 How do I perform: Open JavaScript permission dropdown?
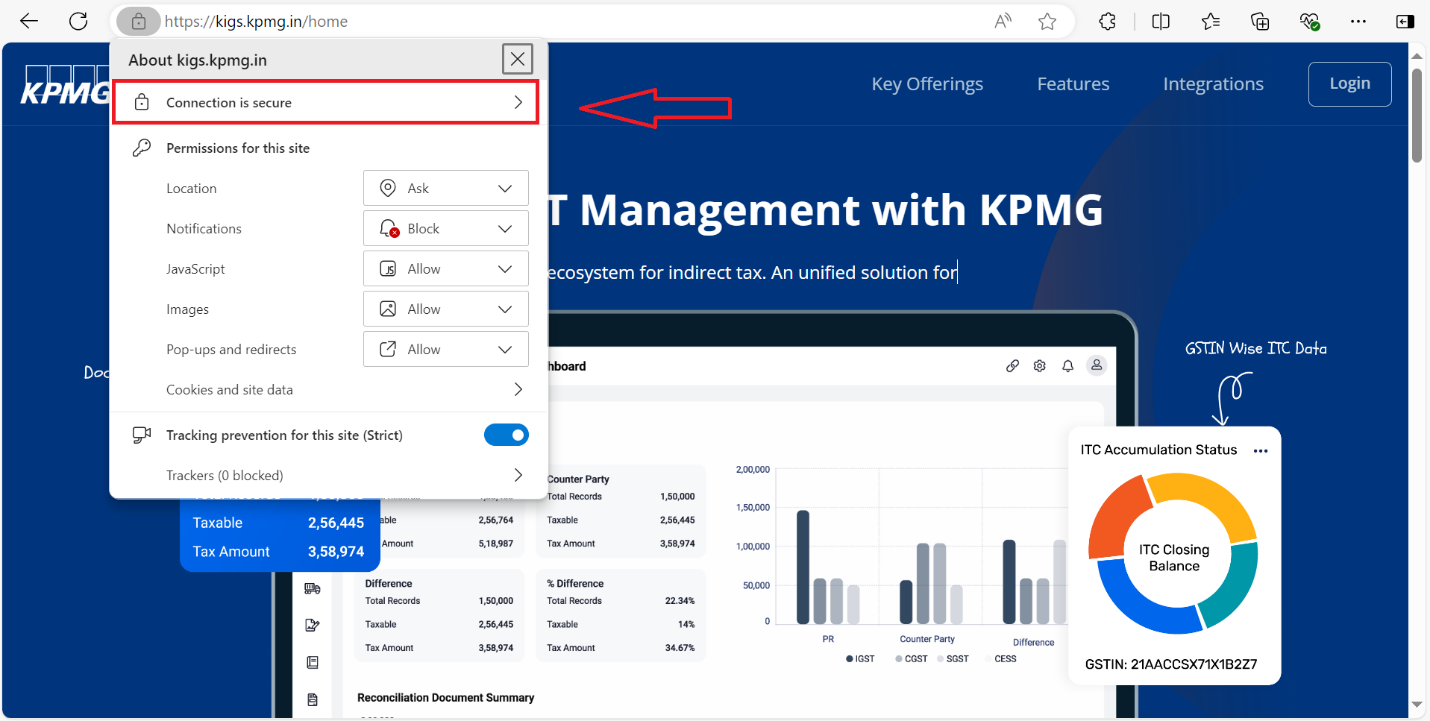coord(446,269)
